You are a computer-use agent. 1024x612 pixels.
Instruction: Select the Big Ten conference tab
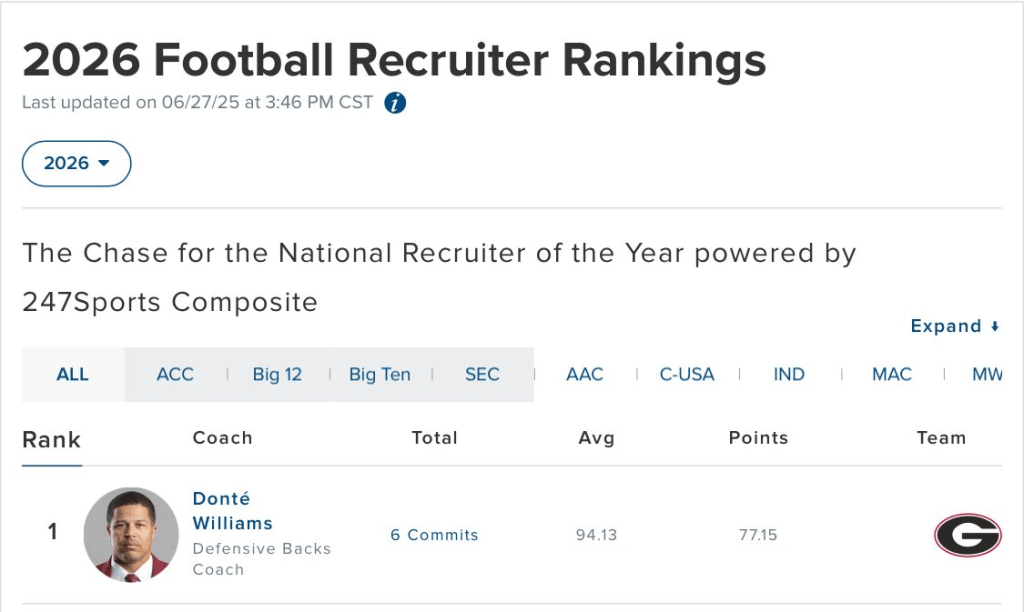379,374
